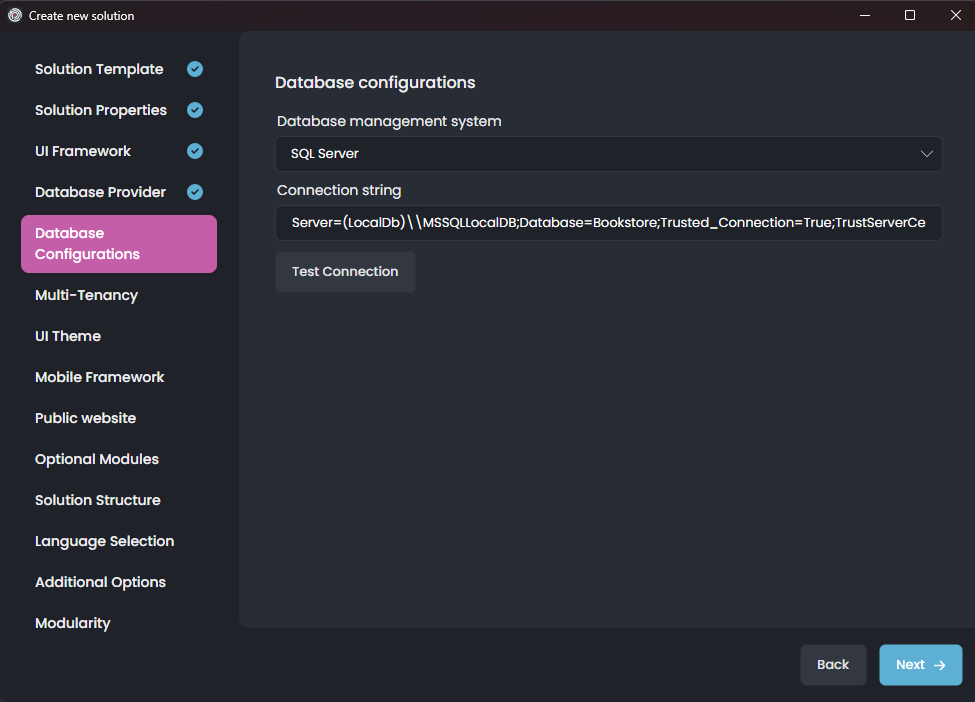This screenshot has width=975, height=702.
Task: Click the checkmark icon beside Database Provider
Action: tap(194, 192)
